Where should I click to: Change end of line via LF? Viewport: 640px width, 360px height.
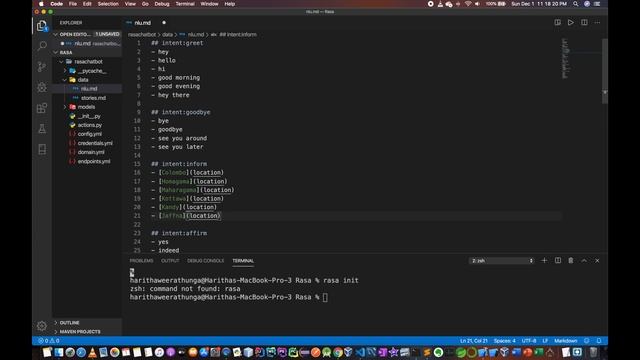(x=545, y=340)
